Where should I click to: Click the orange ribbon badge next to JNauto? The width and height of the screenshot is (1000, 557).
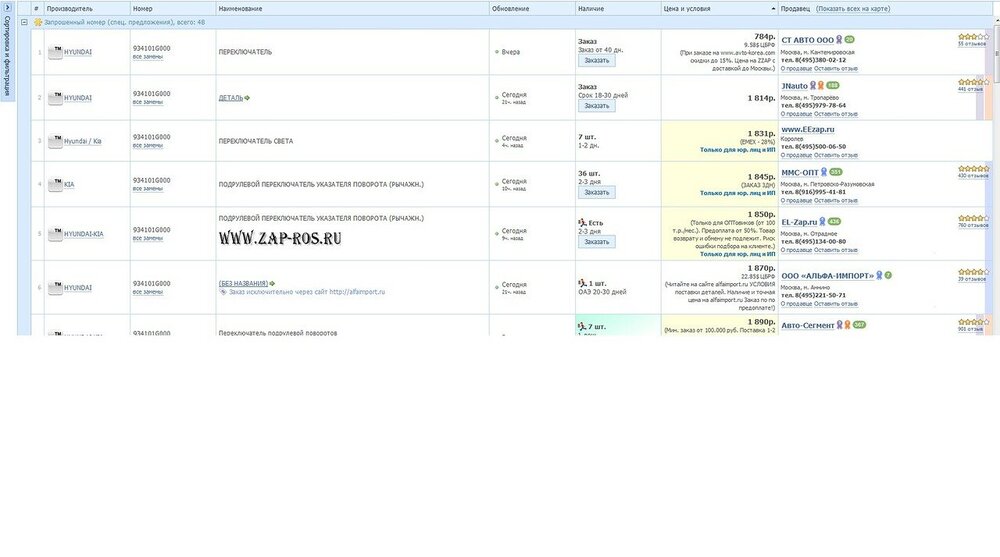click(x=821, y=85)
